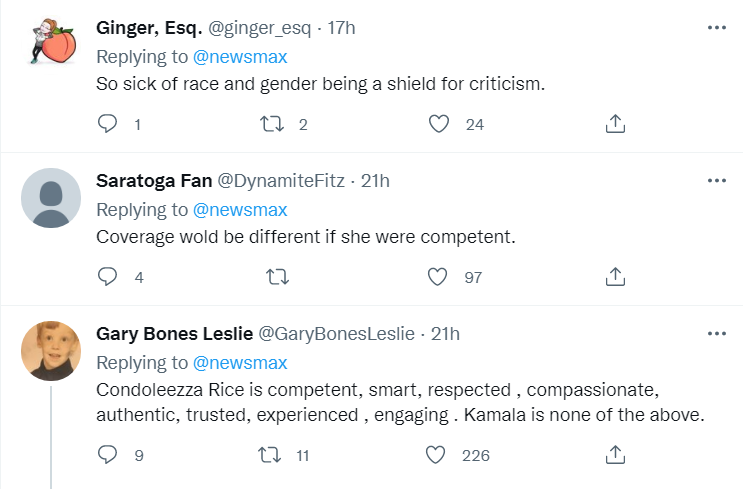The height and width of the screenshot is (489, 743).
Task: Retweet Gary Bones Leslie's tweet
Action: [271, 455]
